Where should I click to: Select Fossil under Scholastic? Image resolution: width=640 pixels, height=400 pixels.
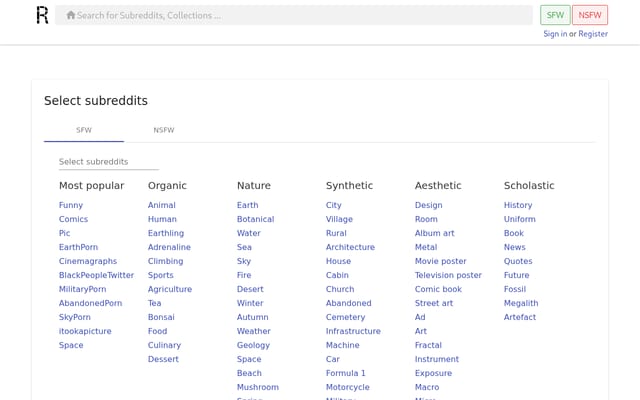coord(515,289)
